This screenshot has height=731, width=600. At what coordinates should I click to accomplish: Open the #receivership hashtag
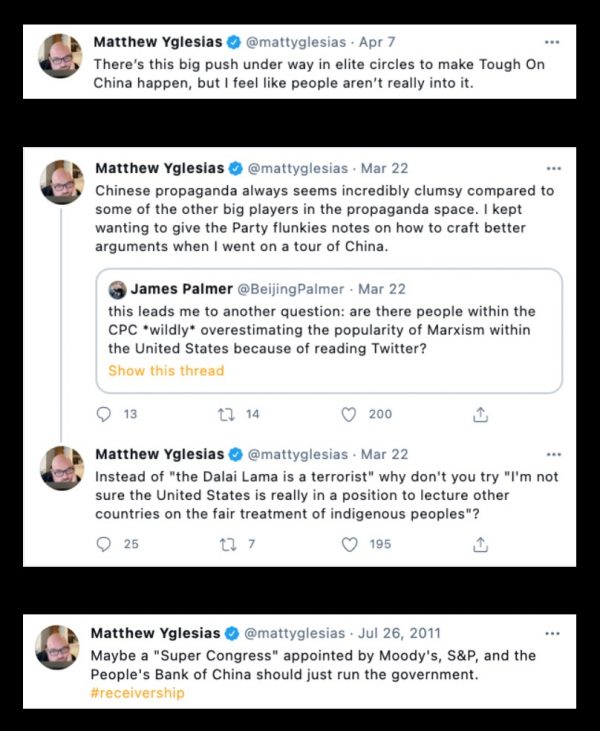tap(137, 692)
